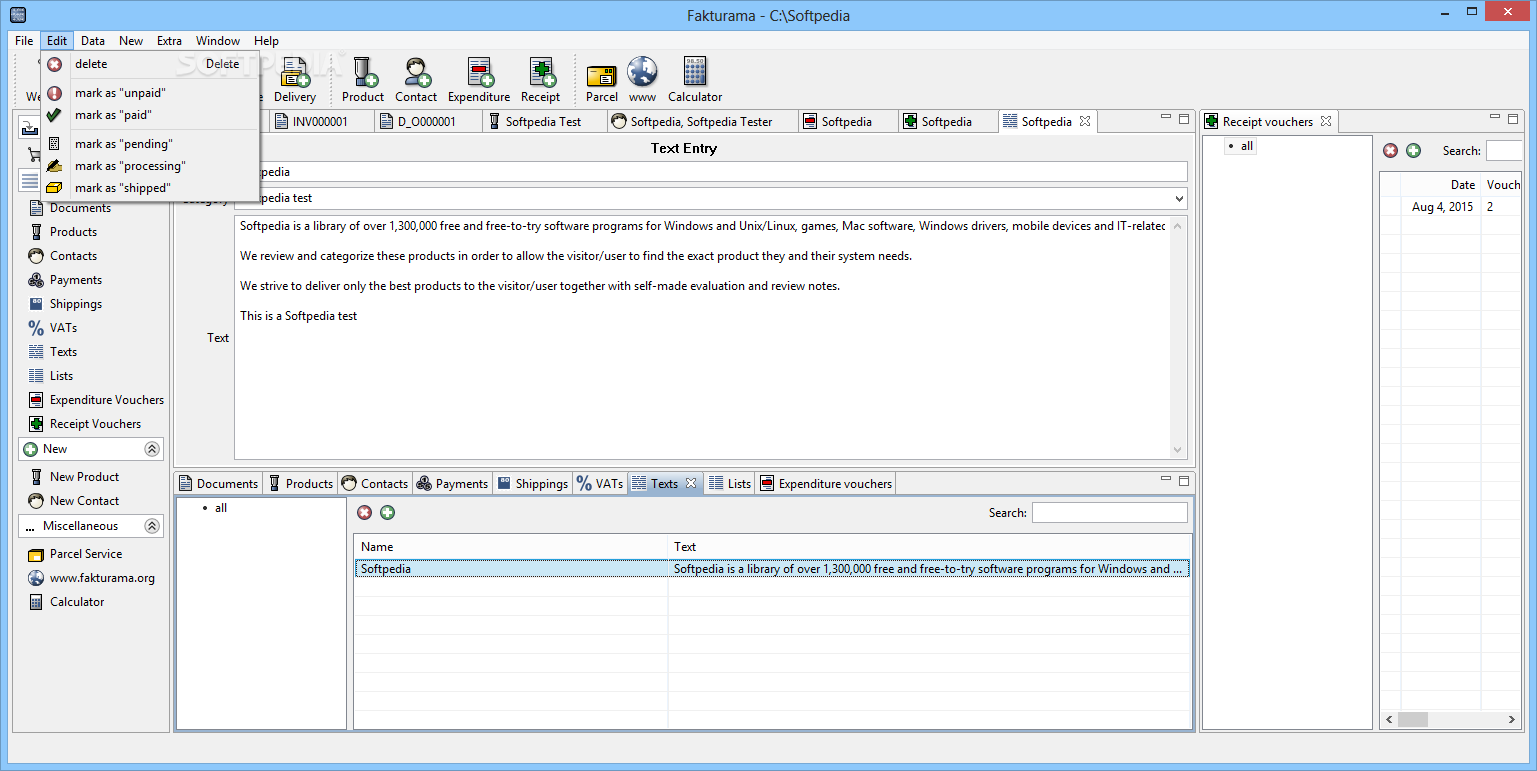
Task: Click red delete icon in Receipt vouchers
Action: click(1390, 151)
